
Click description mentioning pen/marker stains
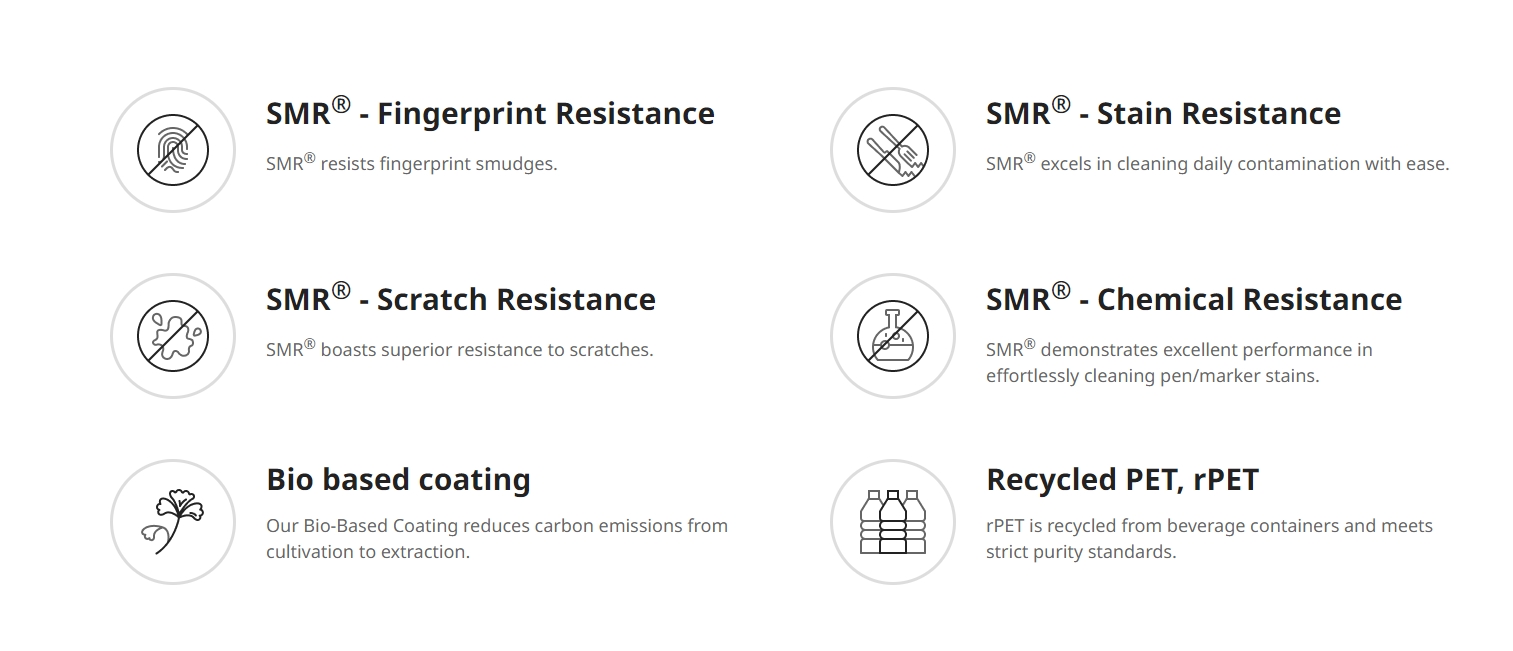coord(1179,362)
